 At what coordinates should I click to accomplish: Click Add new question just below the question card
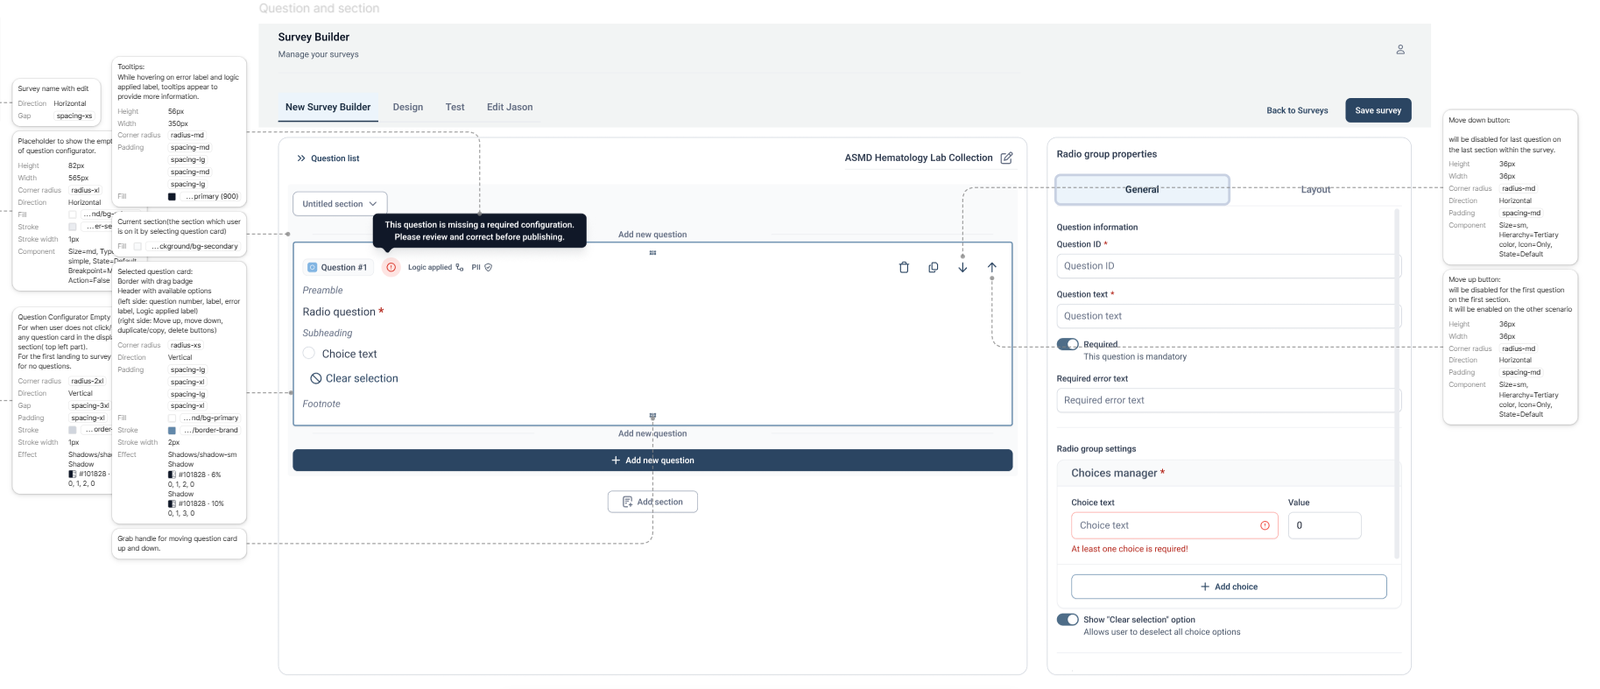pos(652,433)
